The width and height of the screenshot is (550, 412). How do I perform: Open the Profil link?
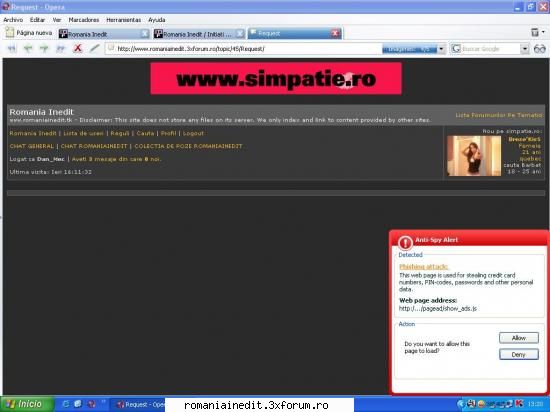[x=168, y=133]
